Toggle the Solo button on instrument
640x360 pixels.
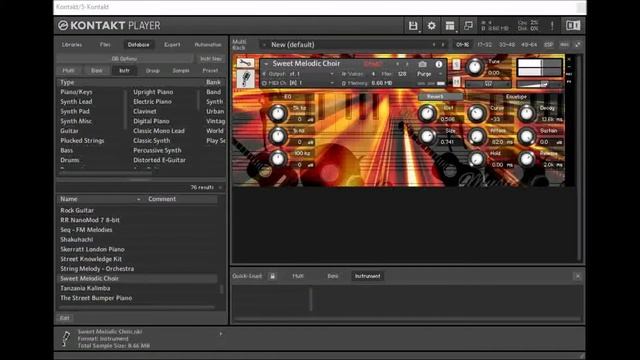pyautogui.click(x=456, y=64)
